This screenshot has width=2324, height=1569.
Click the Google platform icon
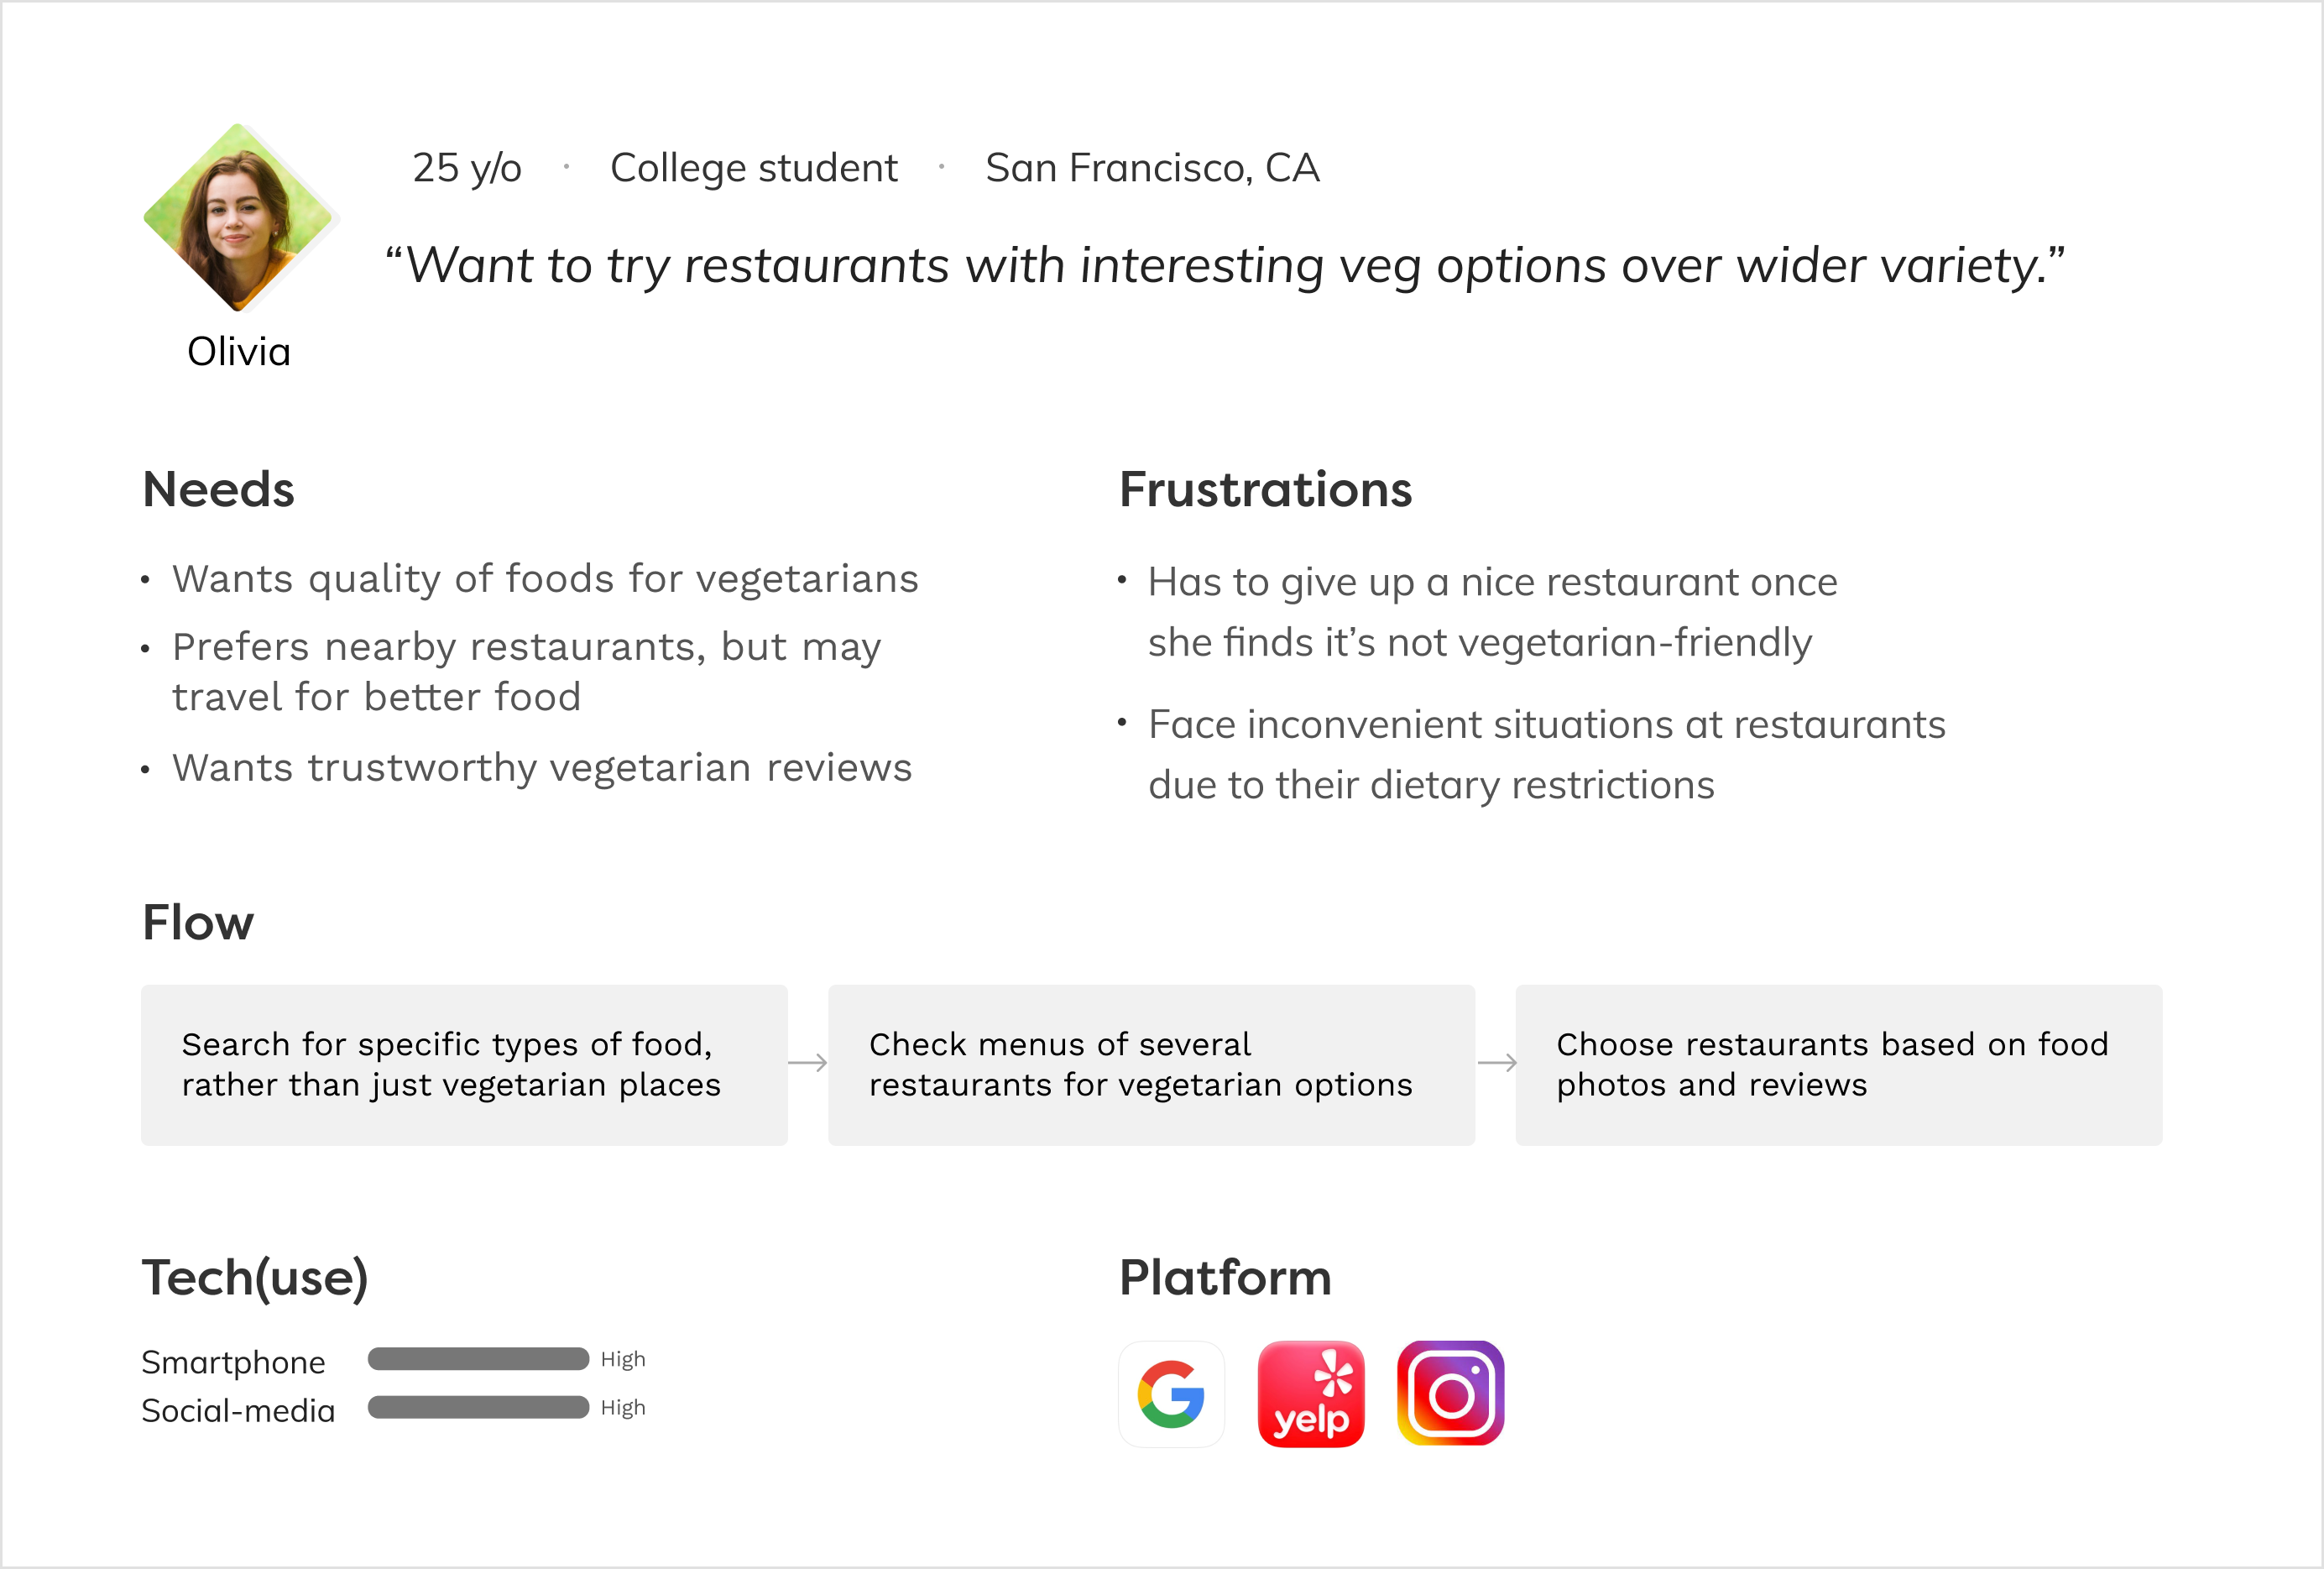(1171, 1394)
